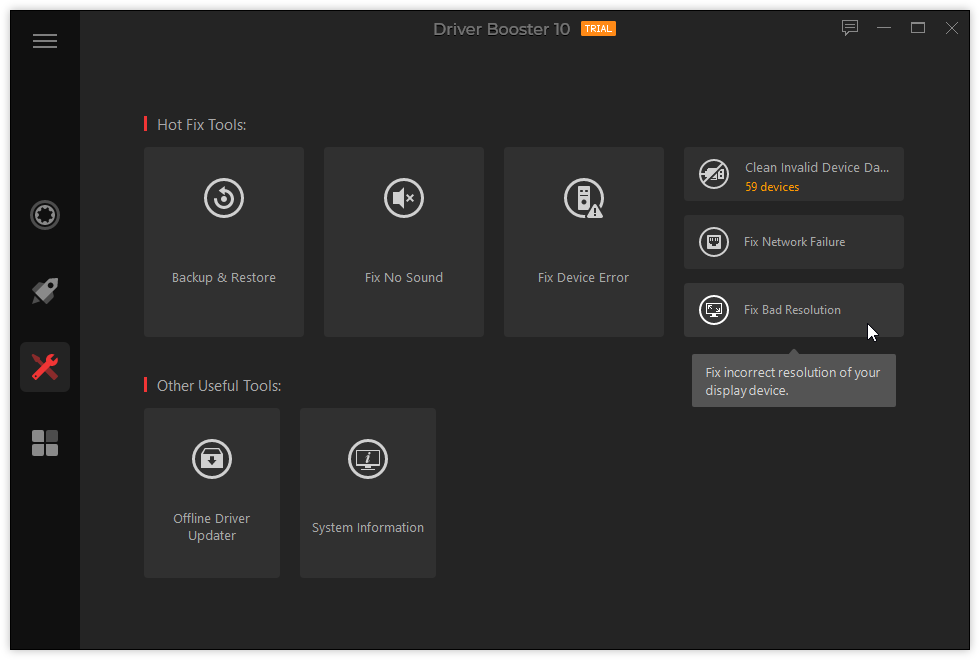Open the rocket Boost section in sidebar
980x660 pixels.
point(45,291)
